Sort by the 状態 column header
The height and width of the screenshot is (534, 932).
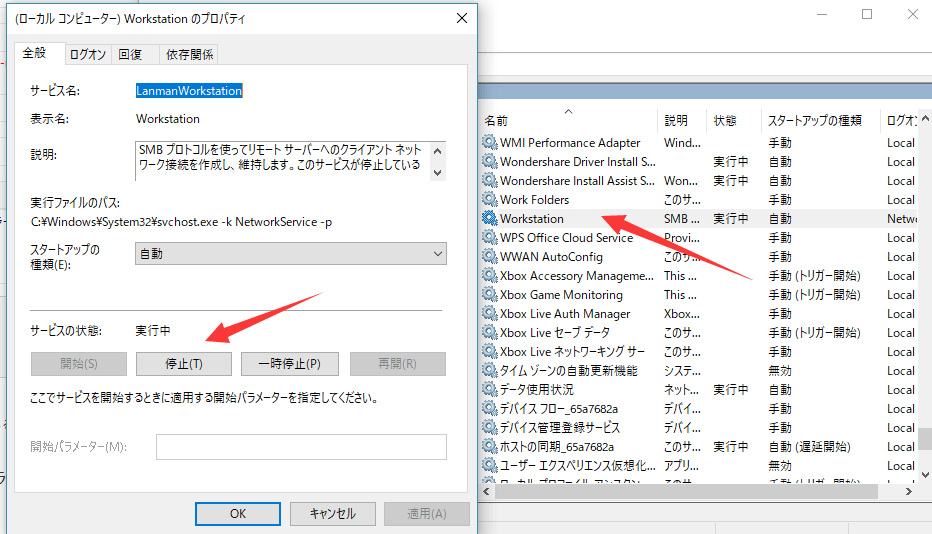[x=733, y=121]
